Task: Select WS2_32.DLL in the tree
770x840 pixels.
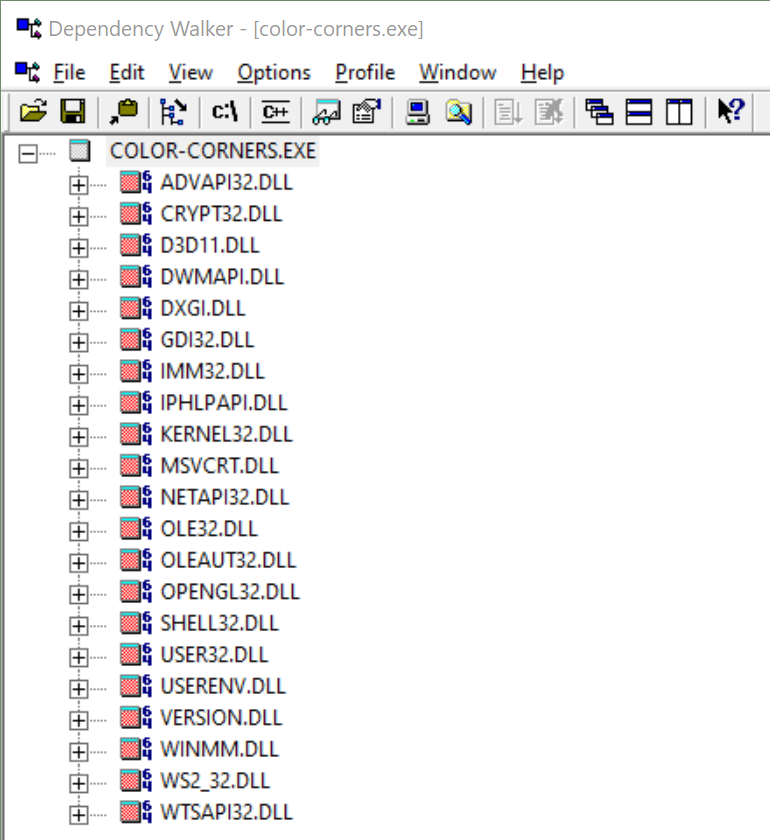Action: [x=215, y=781]
